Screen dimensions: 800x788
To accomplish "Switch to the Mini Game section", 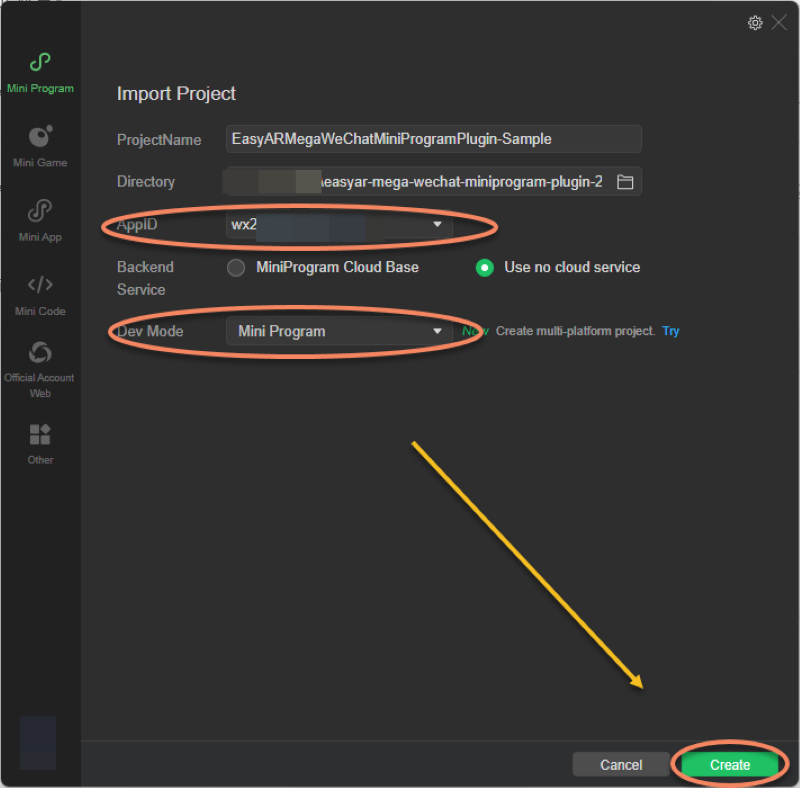I will (40, 140).
